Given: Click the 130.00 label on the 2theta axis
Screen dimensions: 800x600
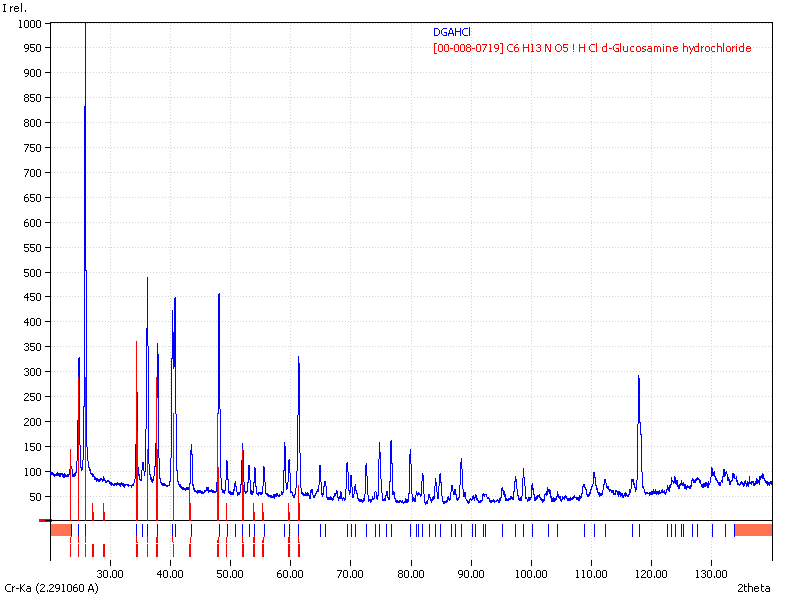Looking at the screenshot, I should pos(711,574).
